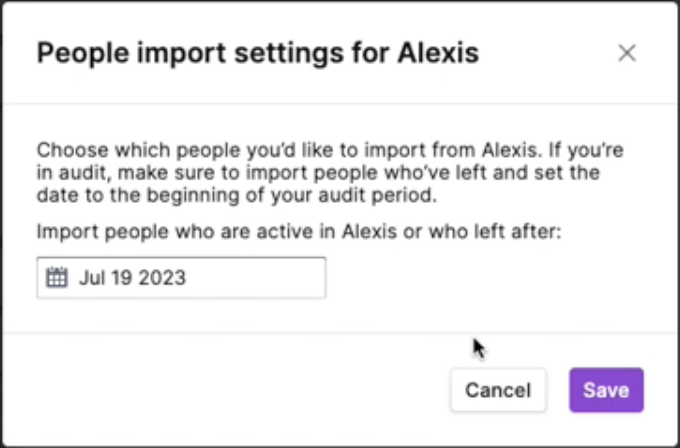This screenshot has height=448, width=680.
Task: Open the Jul 19 2023 date picker
Action: coord(181,278)
